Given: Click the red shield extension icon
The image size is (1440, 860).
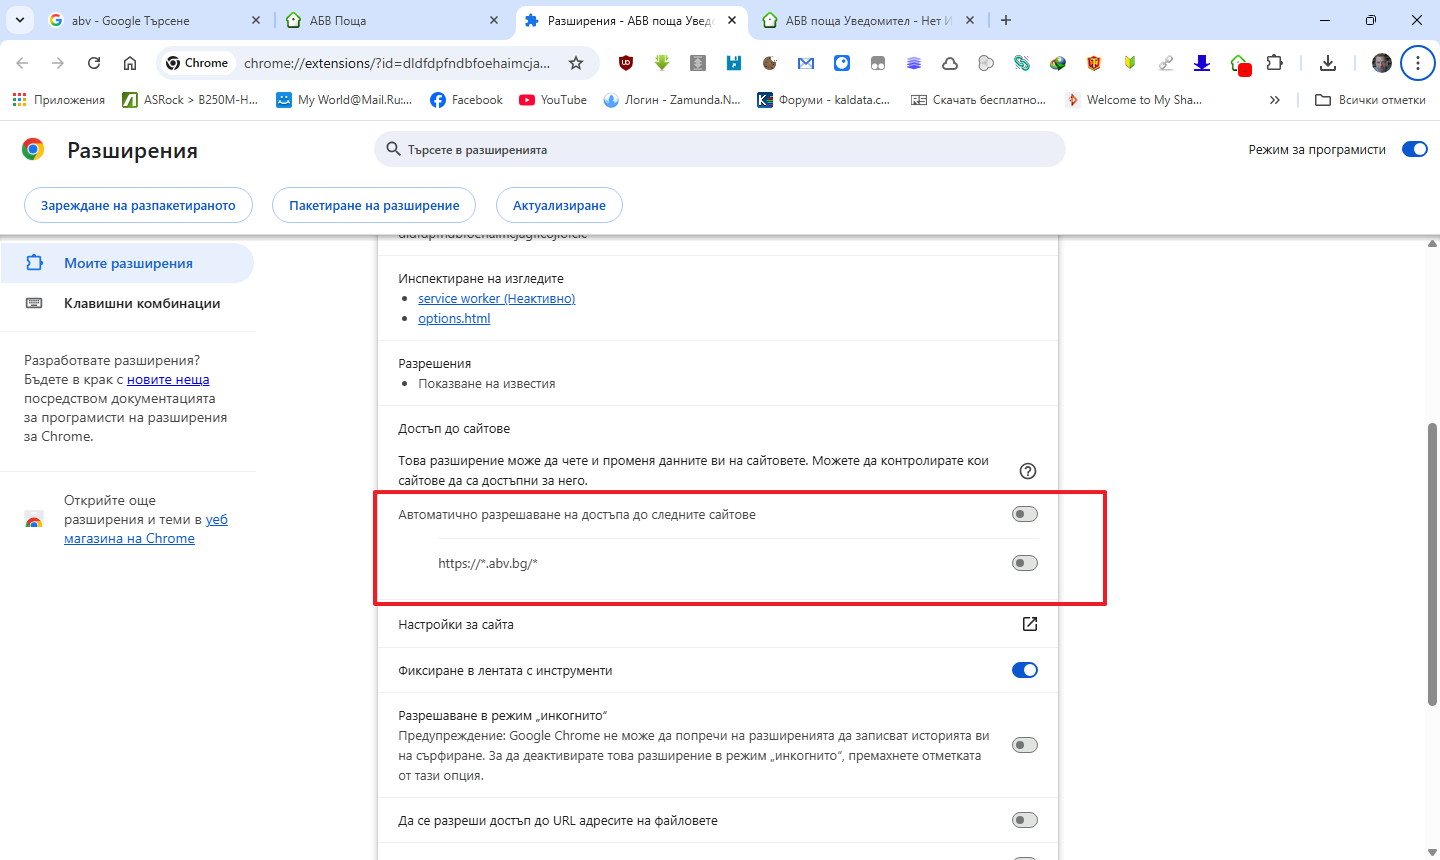Looking at the screenshot, I should coord(1094,63).
